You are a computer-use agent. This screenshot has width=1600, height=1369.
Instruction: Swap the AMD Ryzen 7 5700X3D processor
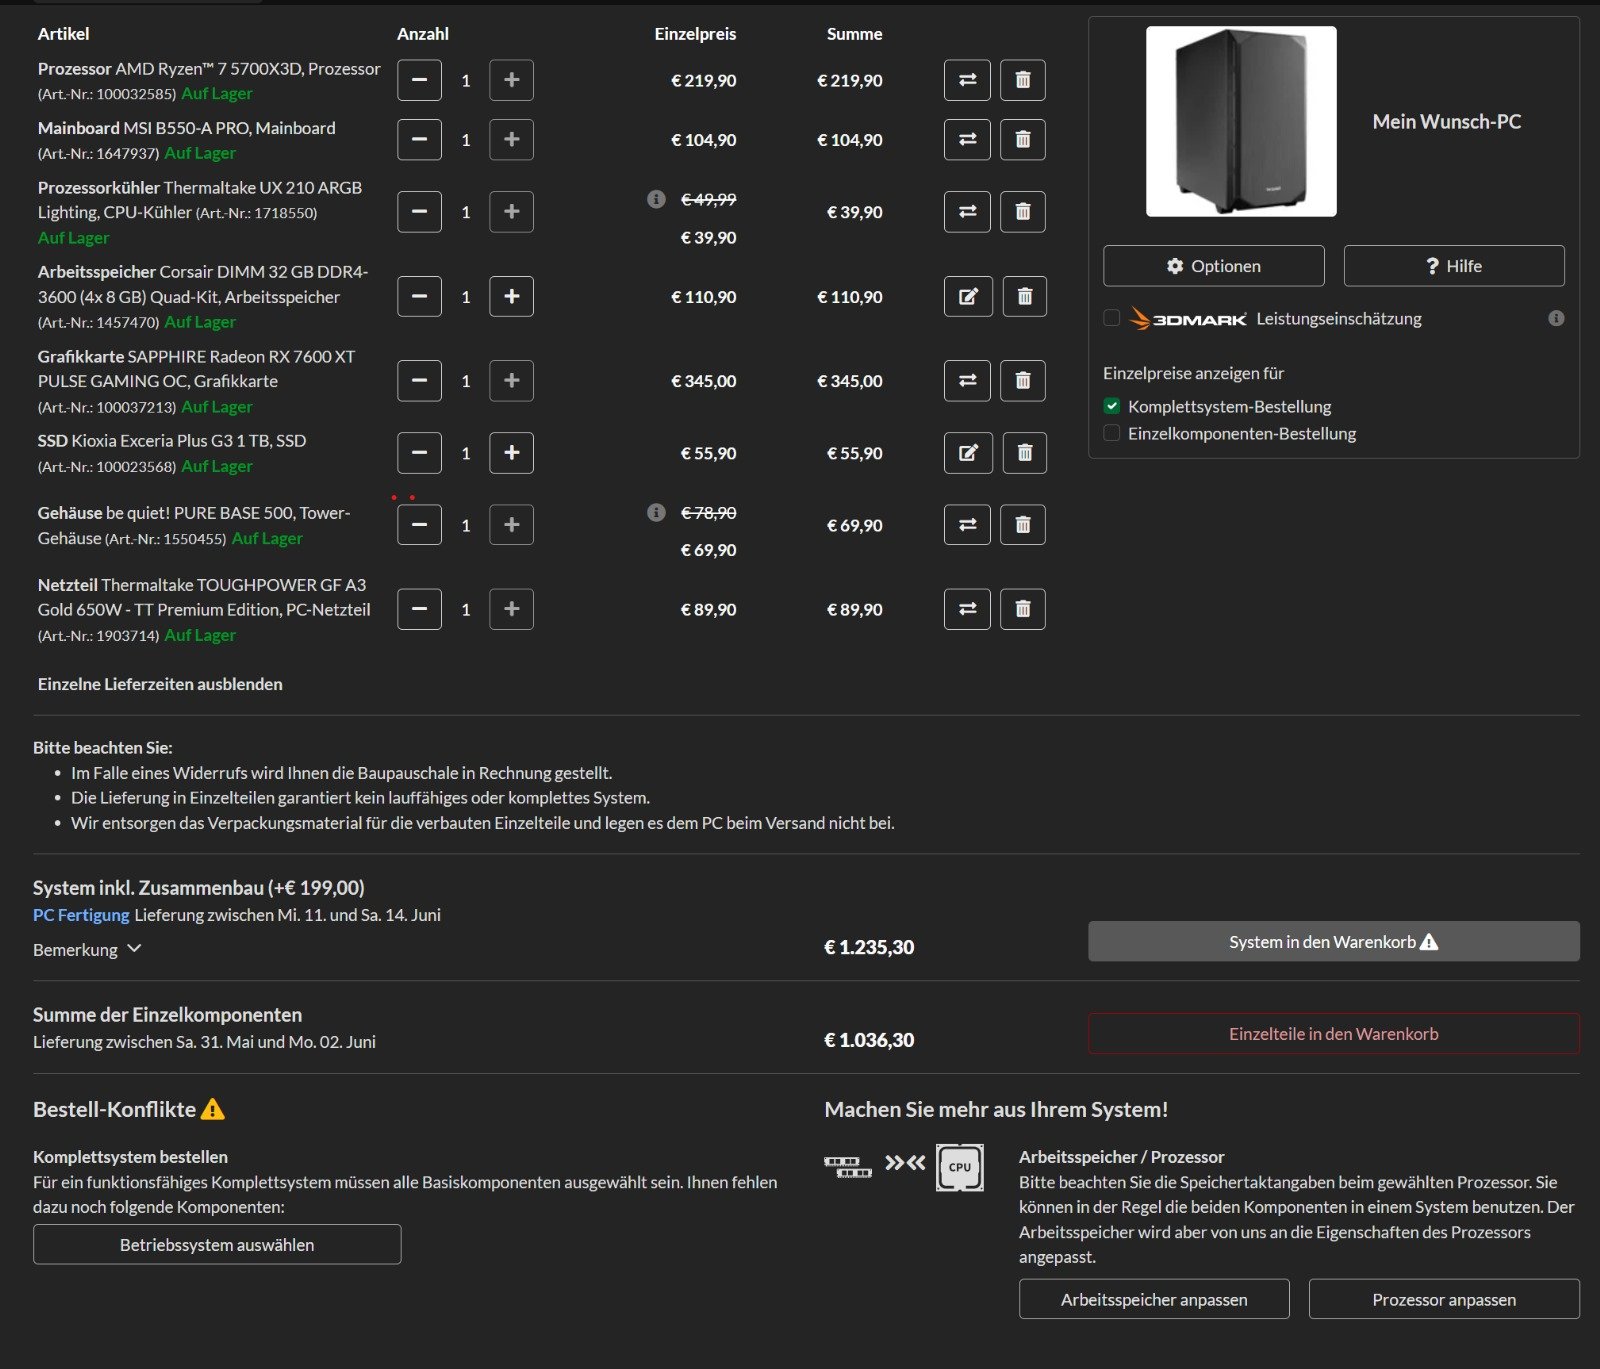tap(967, 80)
